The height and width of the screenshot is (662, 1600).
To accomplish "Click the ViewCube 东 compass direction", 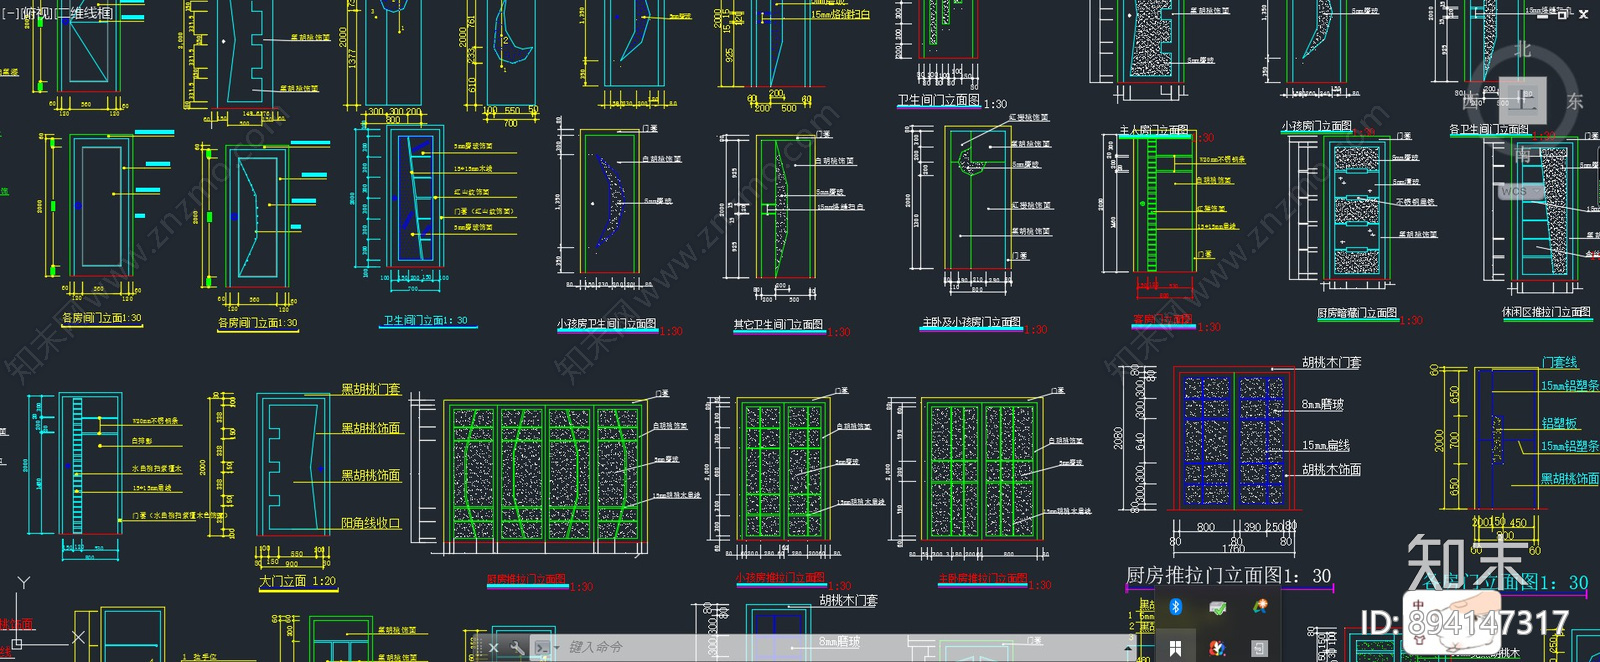I will (1575, 101).
